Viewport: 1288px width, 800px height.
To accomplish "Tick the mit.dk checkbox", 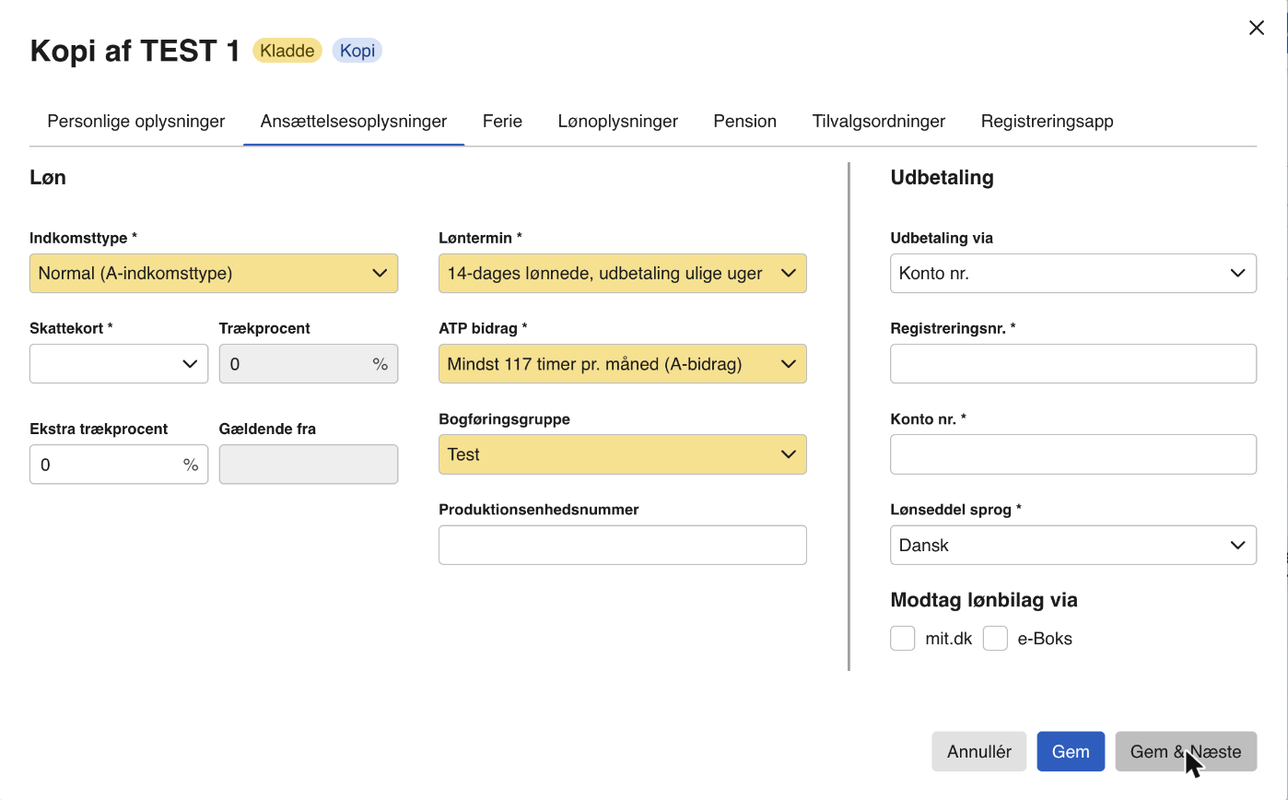I will click(902, 638).
